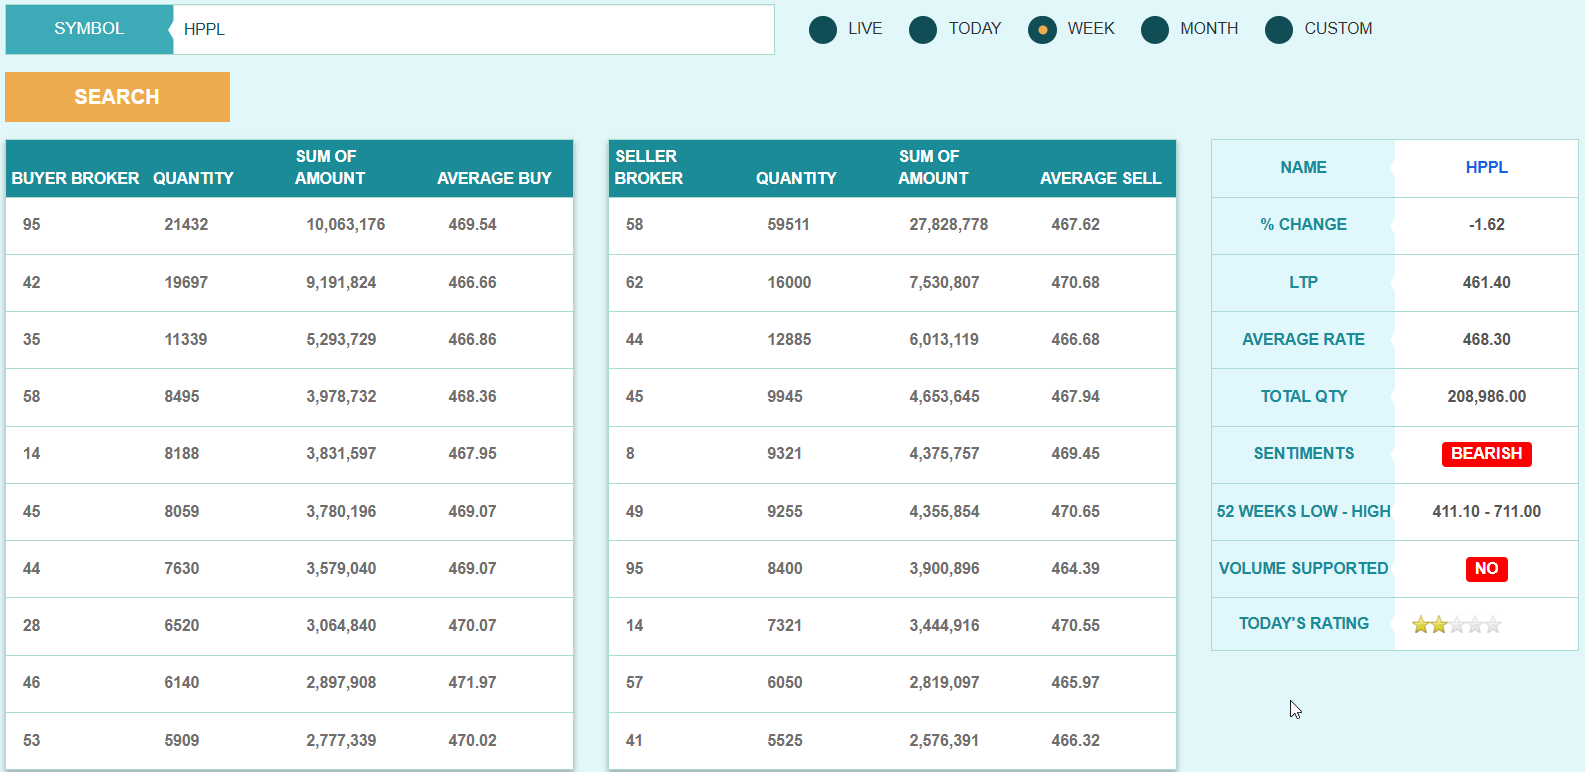Image resolution: width=1585 pixels, height=772 pixels.
Task: Click the AVERAGE BUY column header
Action: (x=494, y=178)
